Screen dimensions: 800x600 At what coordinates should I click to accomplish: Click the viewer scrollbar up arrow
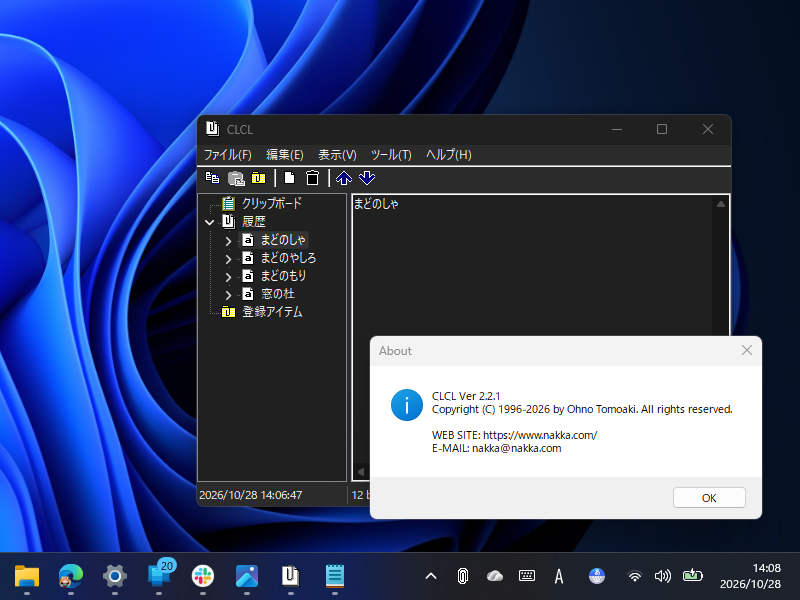click(x=720, y=204)
